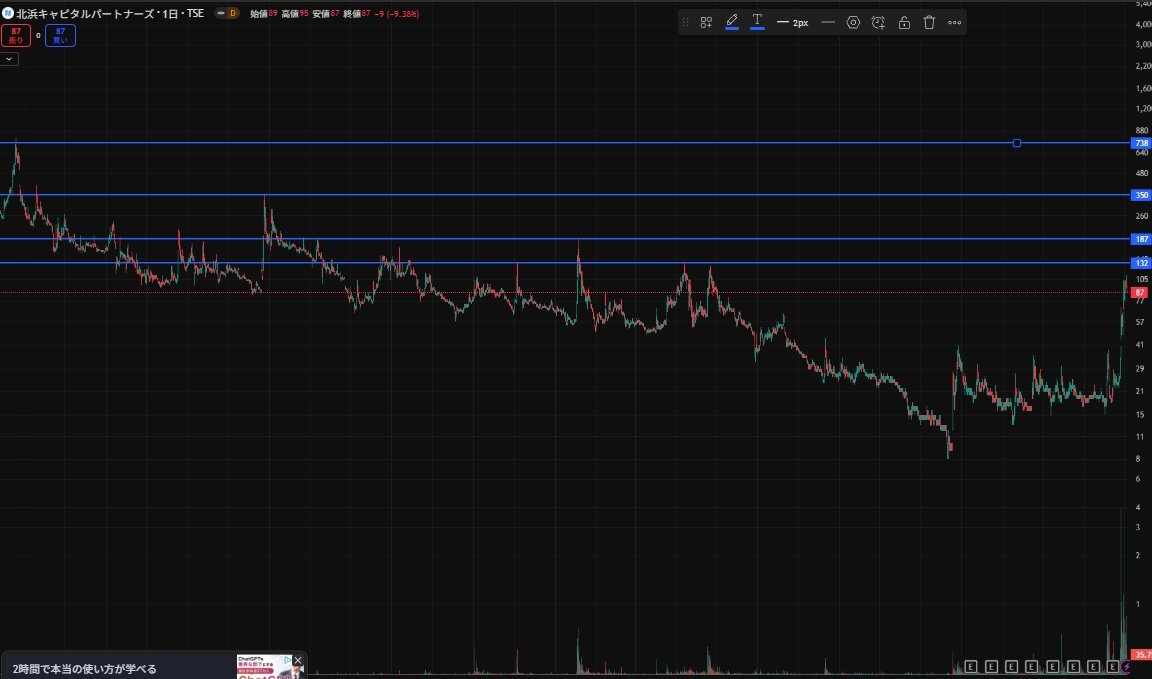
Task: Click the red 87 current price label
Action: (x=1139, y=292)
